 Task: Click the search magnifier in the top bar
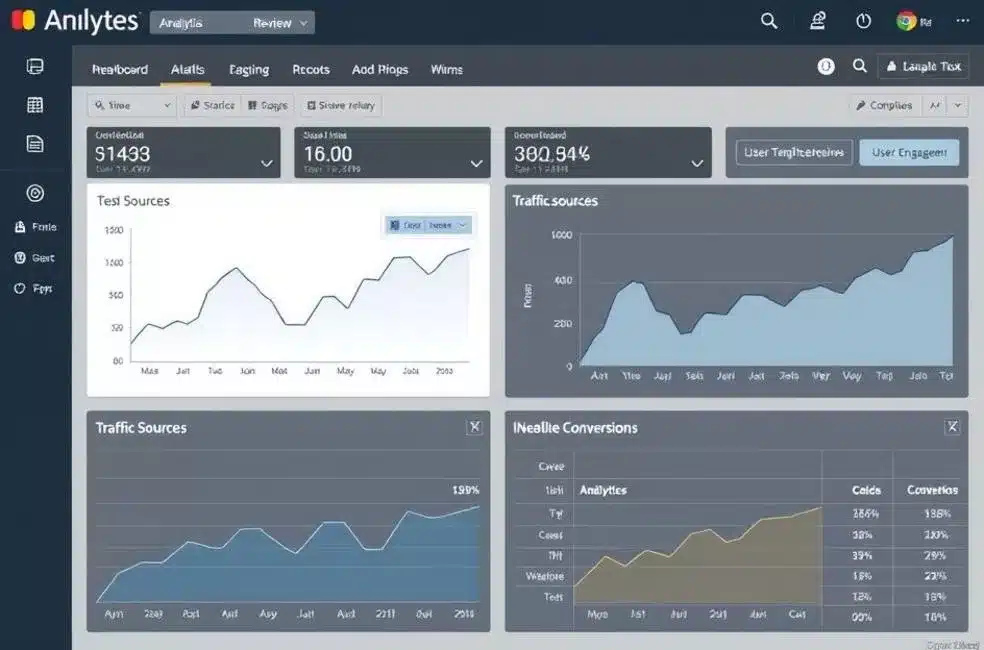pos(769,21)
